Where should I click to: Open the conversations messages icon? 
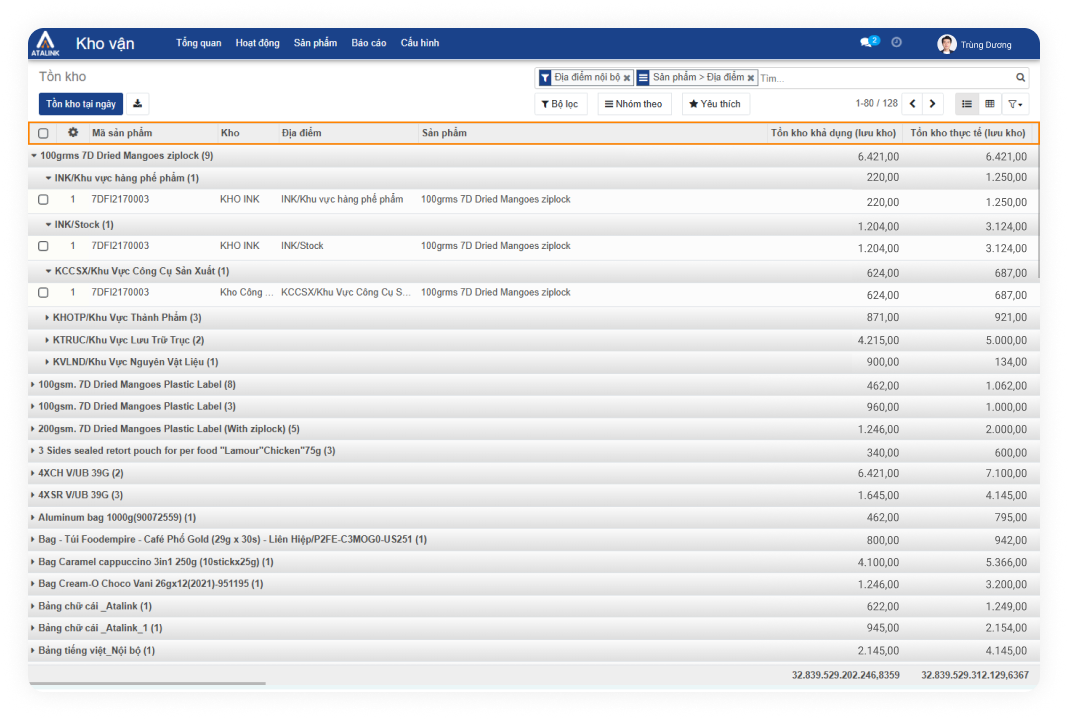tap(867, 43)
